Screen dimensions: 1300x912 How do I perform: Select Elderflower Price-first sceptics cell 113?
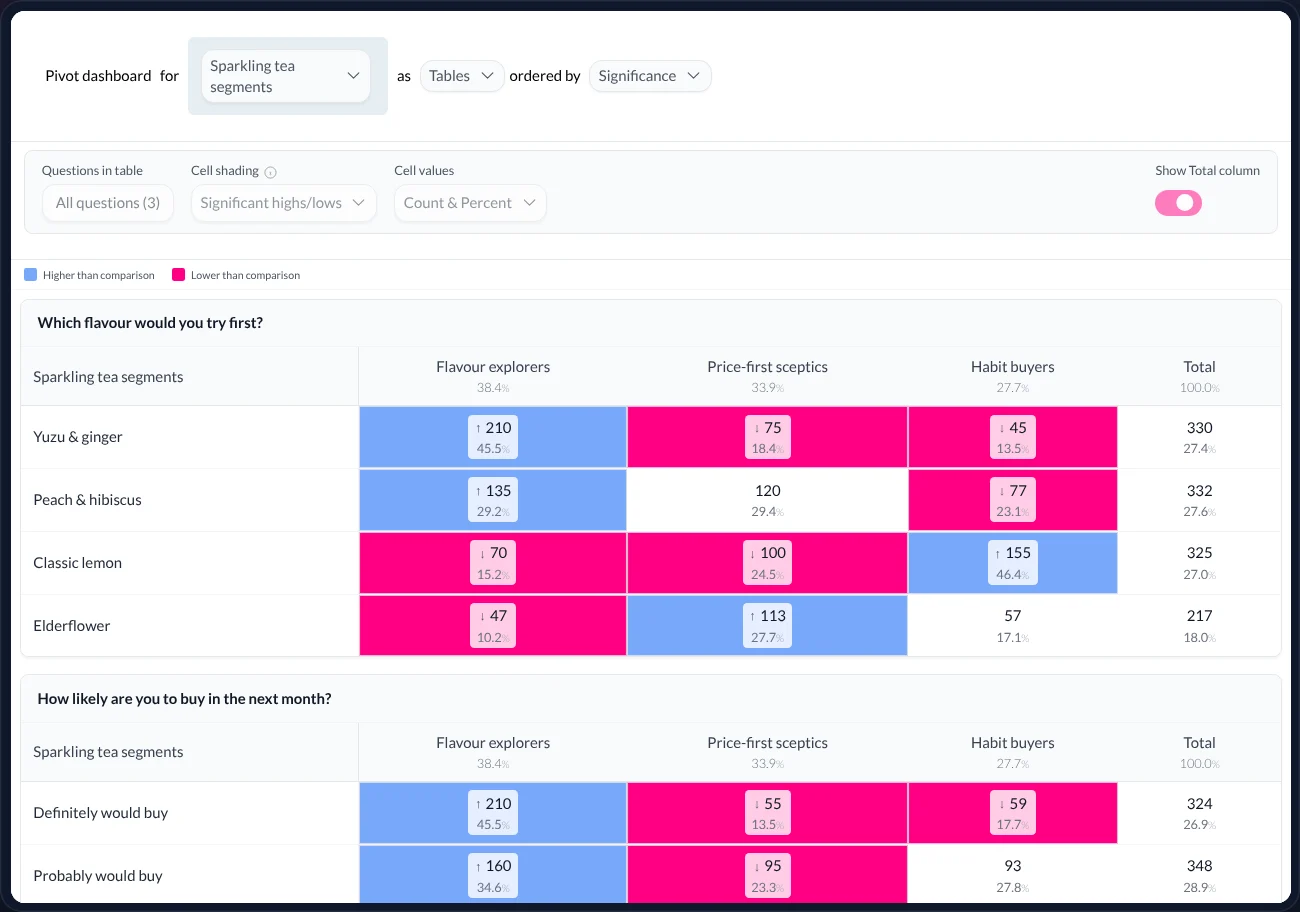pyautogui.click(x=767, y=626)
